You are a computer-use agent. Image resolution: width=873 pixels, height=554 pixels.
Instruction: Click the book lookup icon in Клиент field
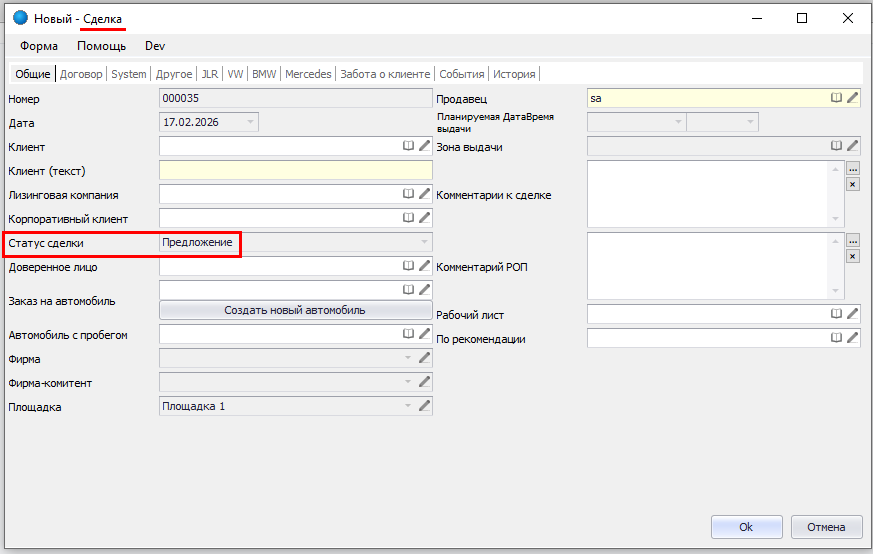tap(408, 146)
